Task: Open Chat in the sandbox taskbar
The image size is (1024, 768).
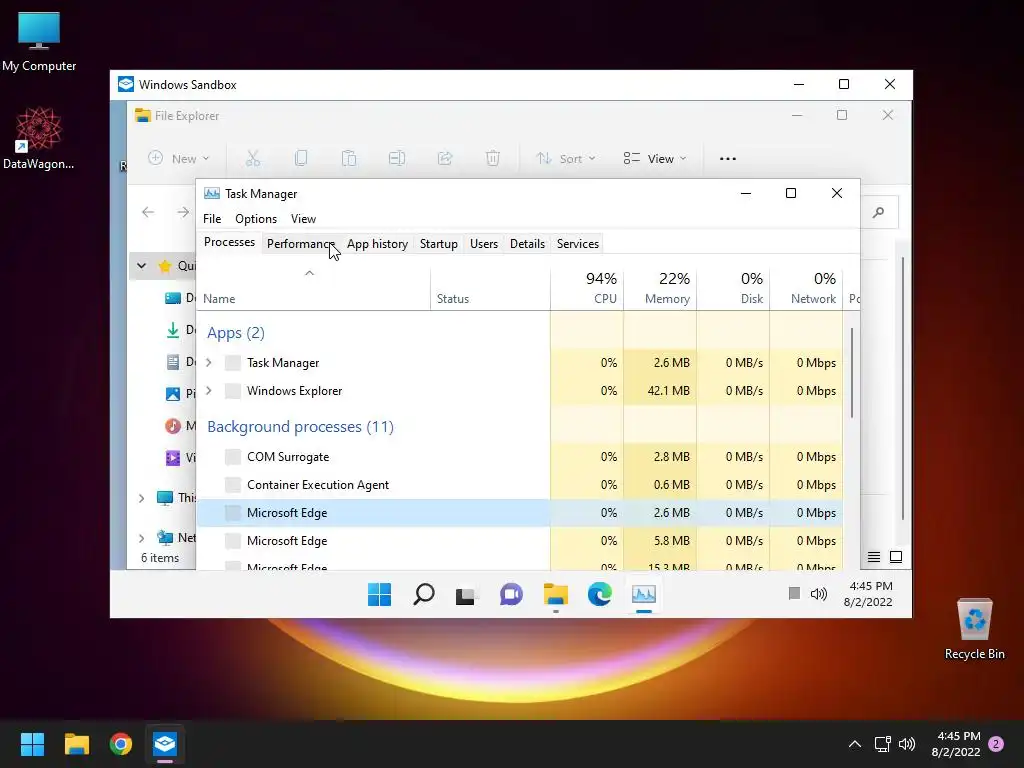Action: tap(511, 595)
